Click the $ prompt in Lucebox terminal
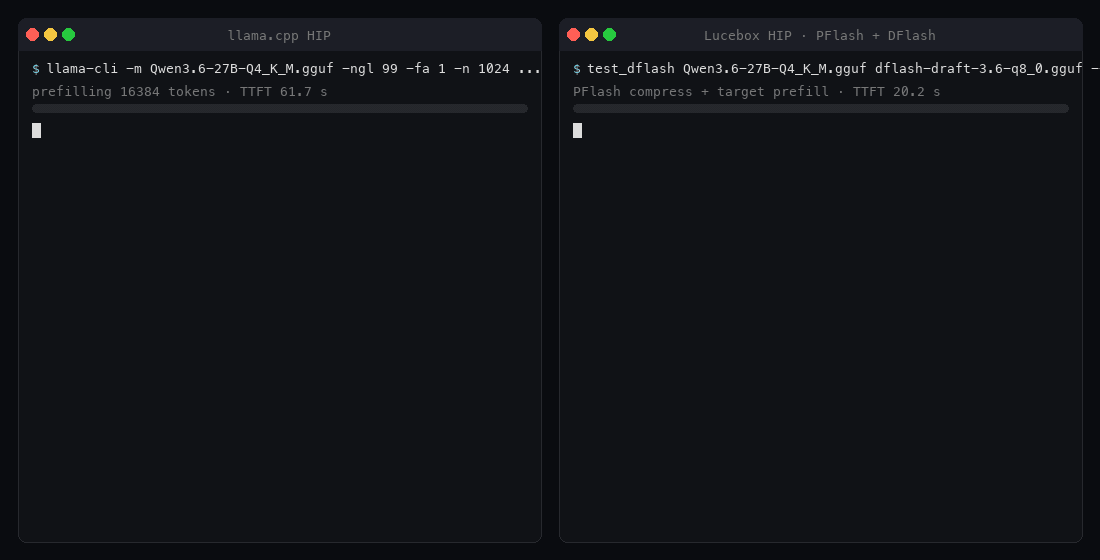Screen dimensions: 1100x560 pos(577,69)
